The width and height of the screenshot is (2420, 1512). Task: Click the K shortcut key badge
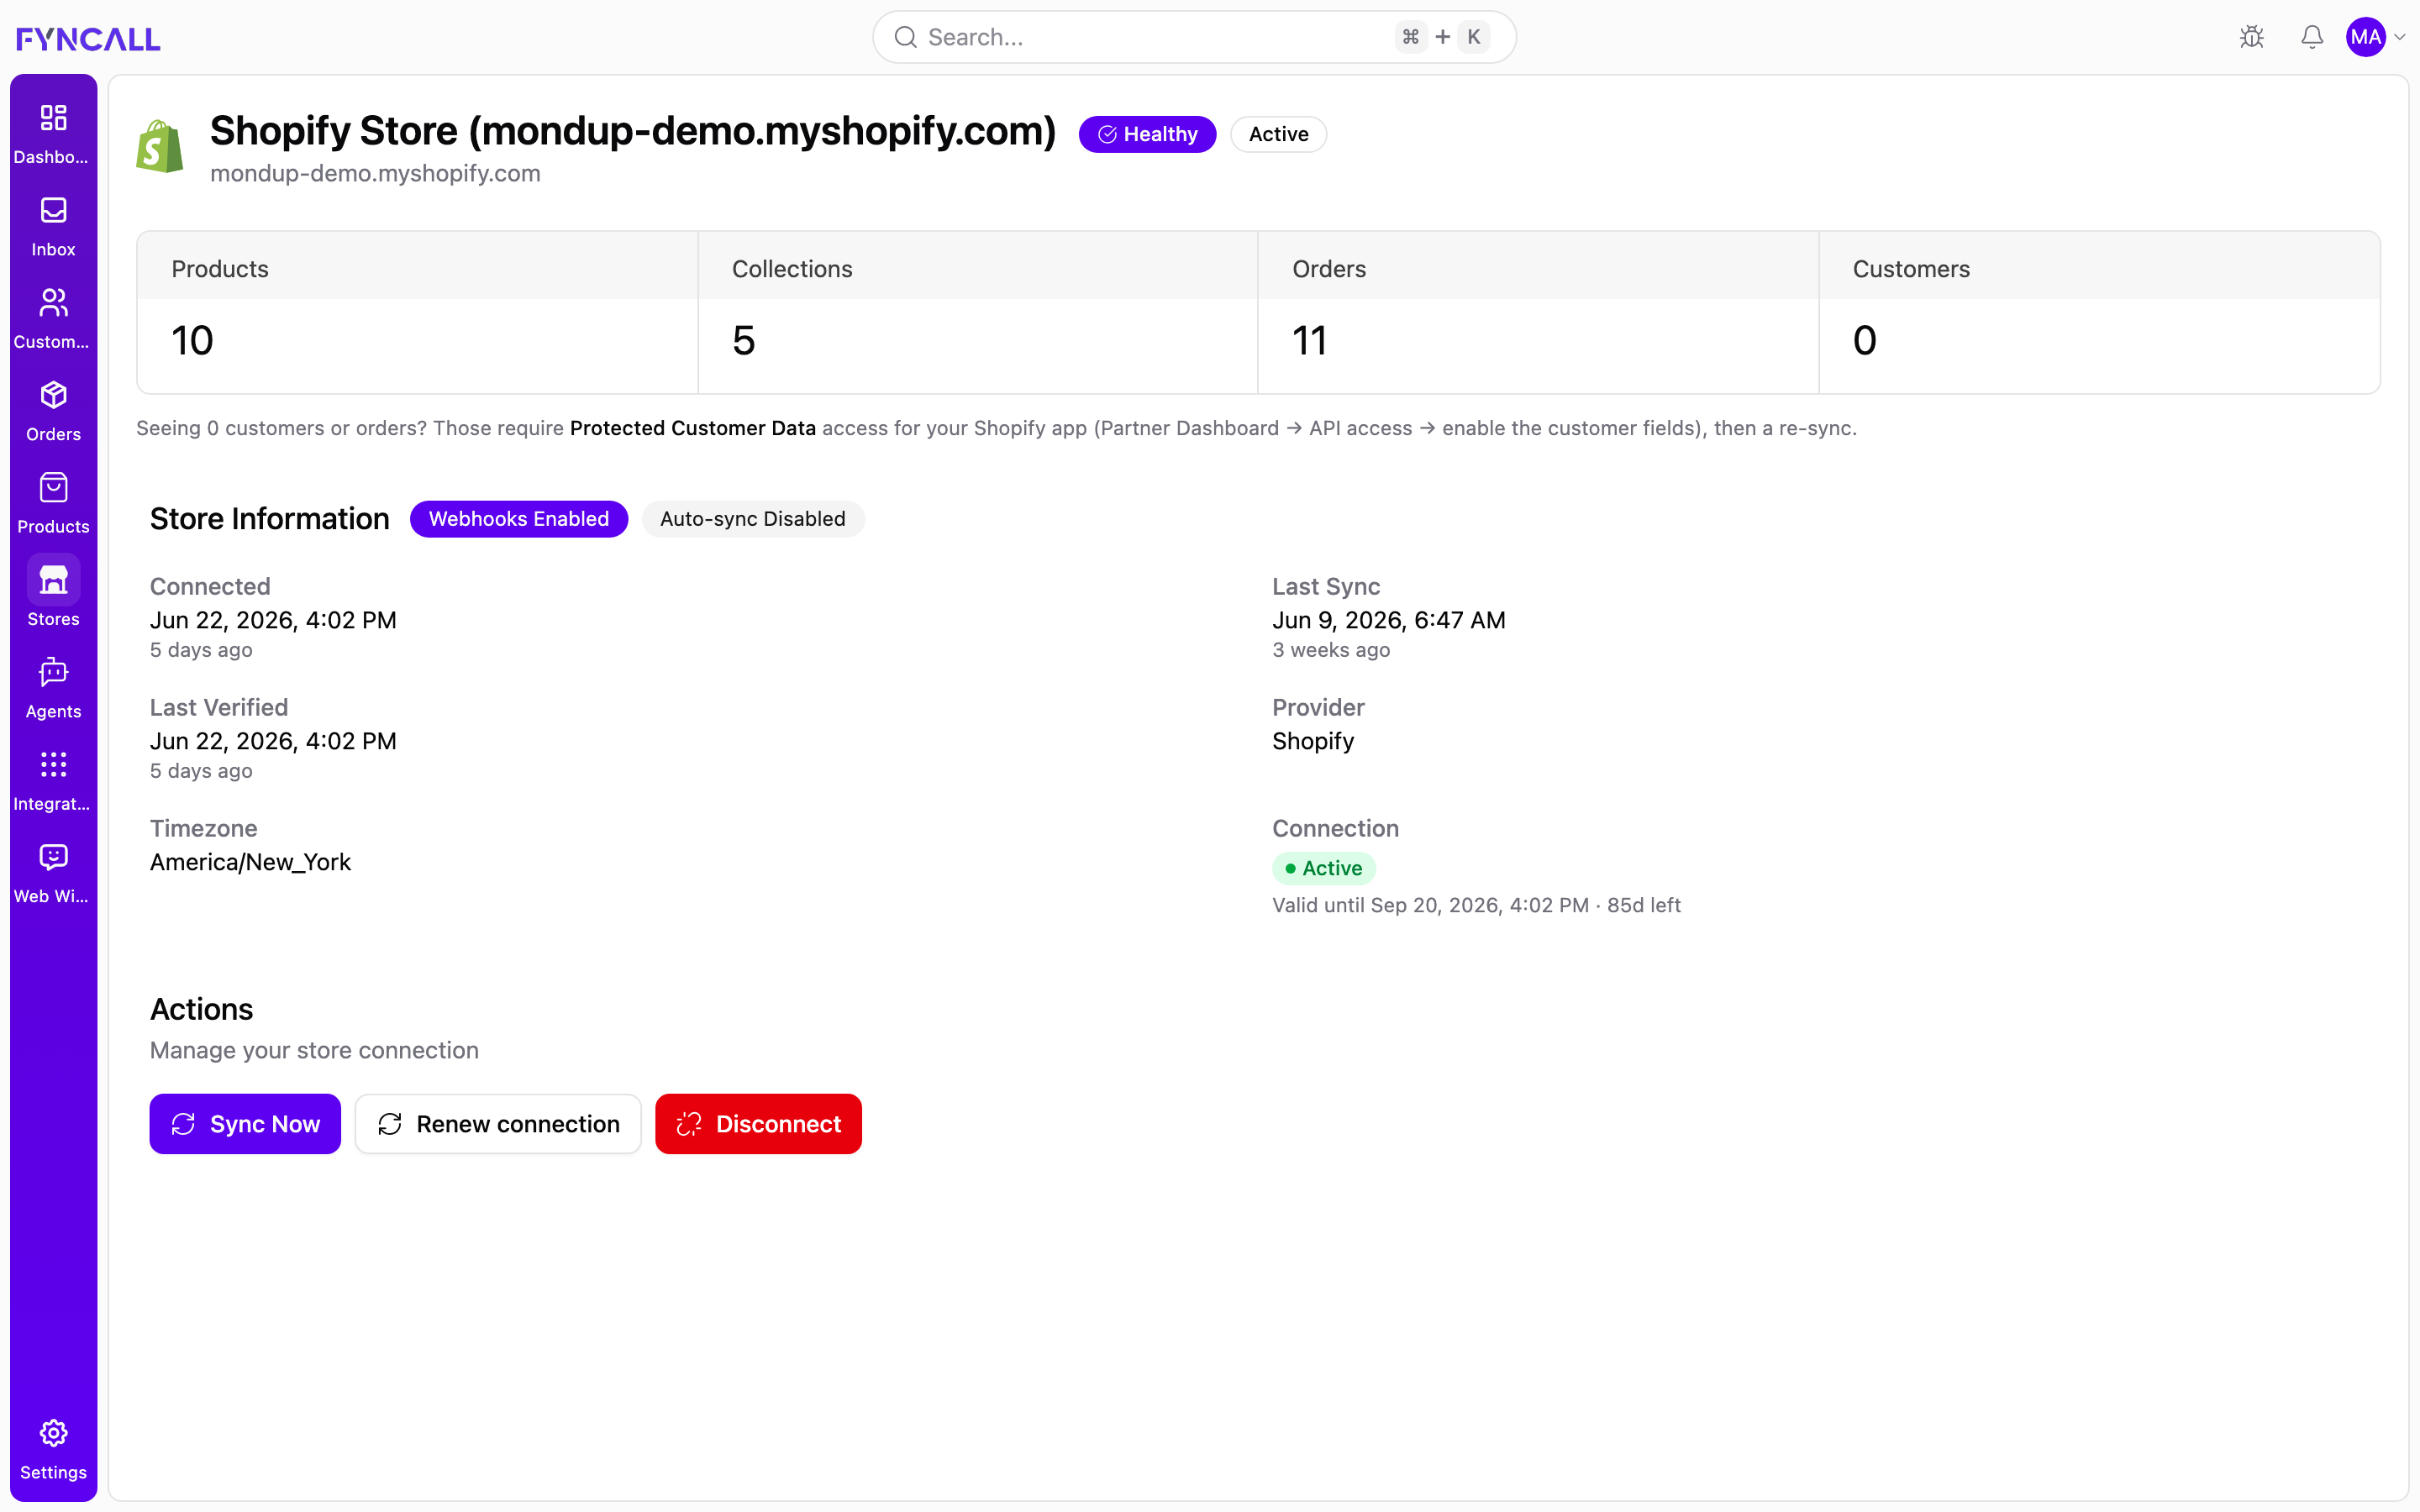[x=1474, y=37]
